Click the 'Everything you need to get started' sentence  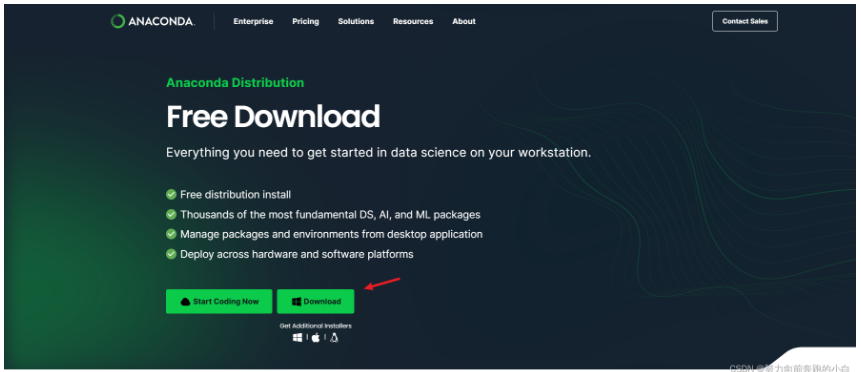point(378,153)
